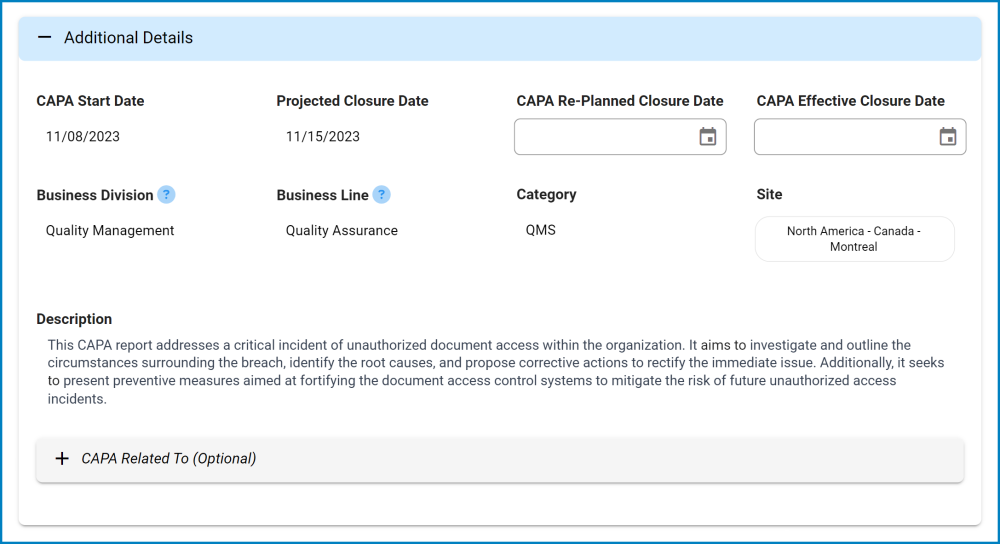Click the Category field label
The height and width of the screenshot is (544, 1000).
click(x=546, y=195)
